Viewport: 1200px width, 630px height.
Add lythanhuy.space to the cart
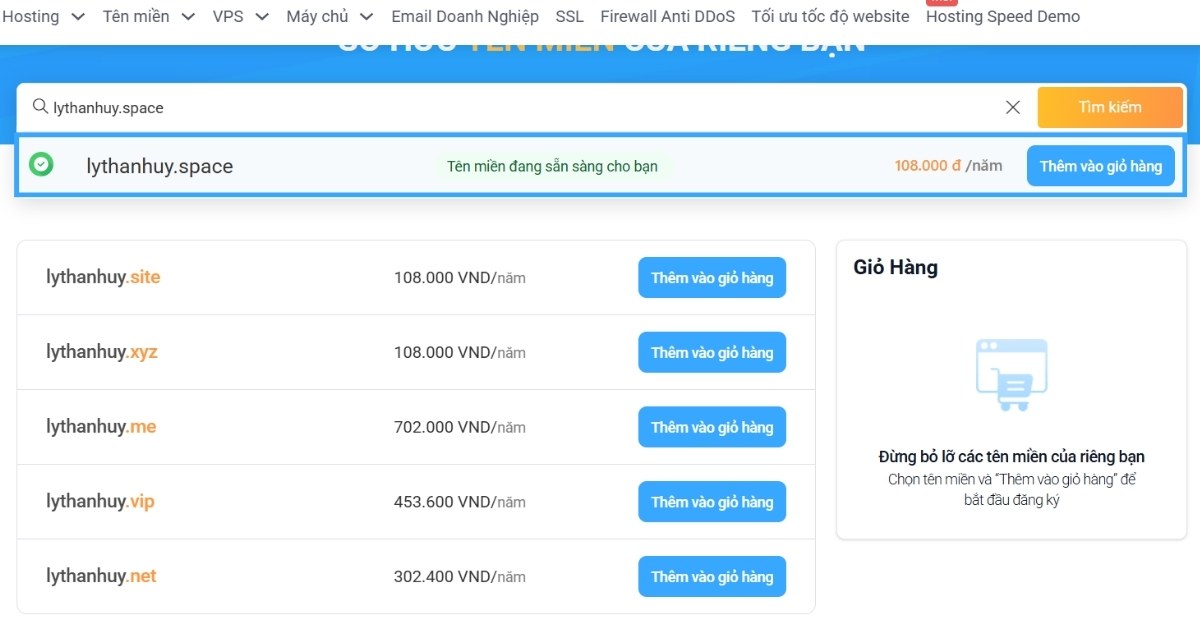pos(1100,166)
